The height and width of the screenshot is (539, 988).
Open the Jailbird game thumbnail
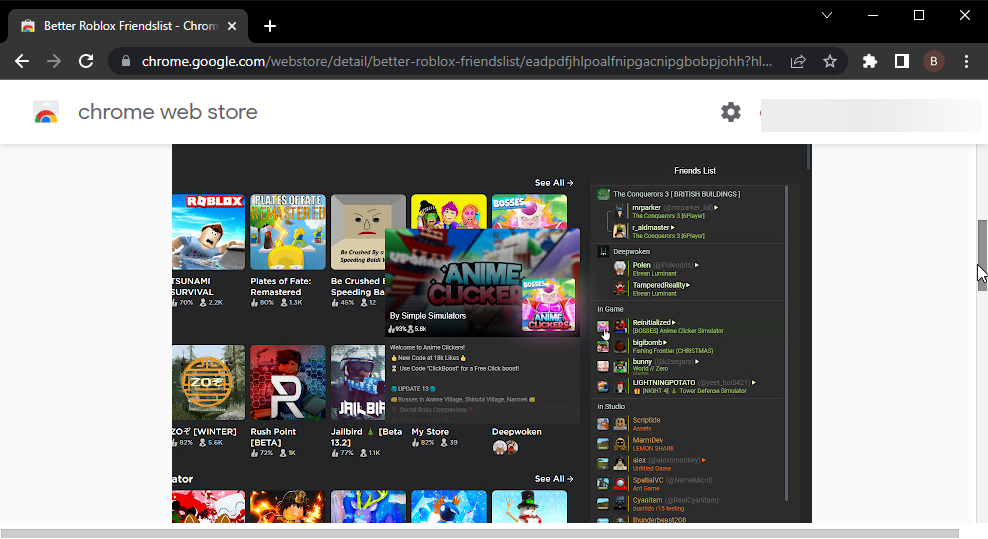pos(358,382)
